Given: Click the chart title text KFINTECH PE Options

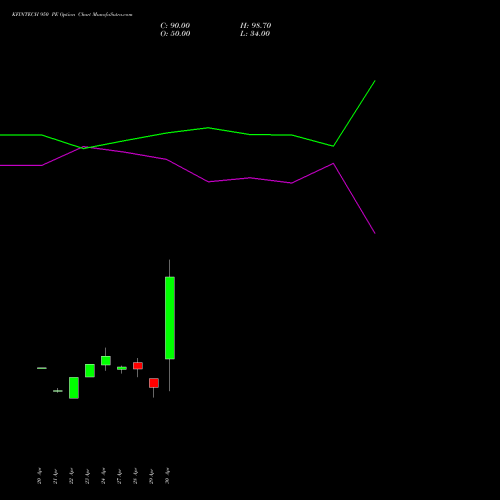Looking at the screenshot, I should click(72, 14).
